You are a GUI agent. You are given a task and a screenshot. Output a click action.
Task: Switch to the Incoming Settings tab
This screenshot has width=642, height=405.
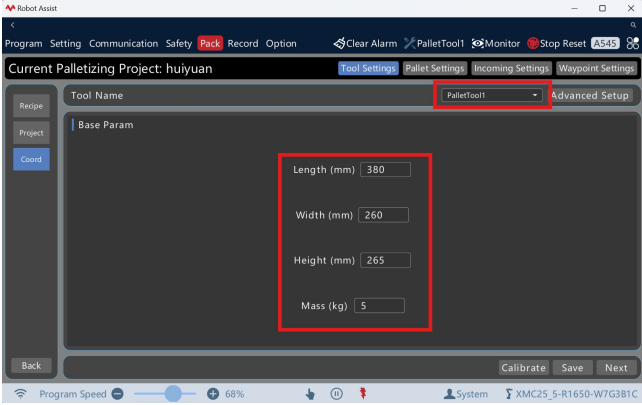pyautogui.click(x=511, y=68)
